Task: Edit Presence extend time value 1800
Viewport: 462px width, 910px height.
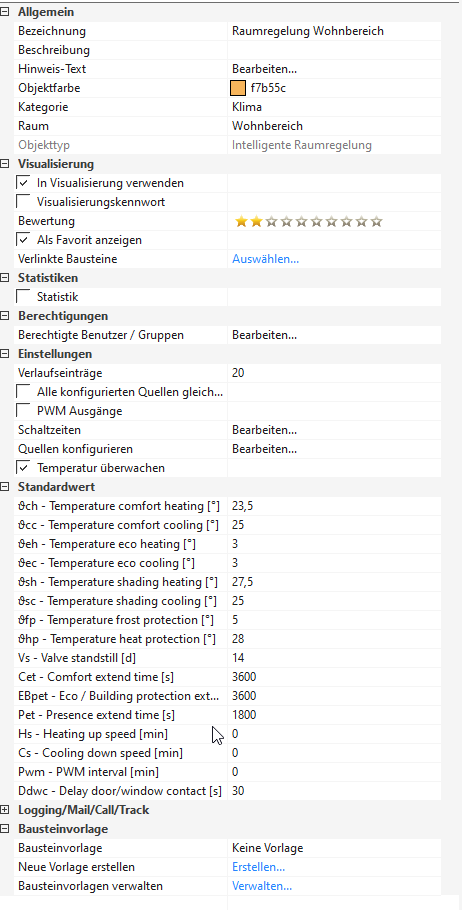Action: 334,715
